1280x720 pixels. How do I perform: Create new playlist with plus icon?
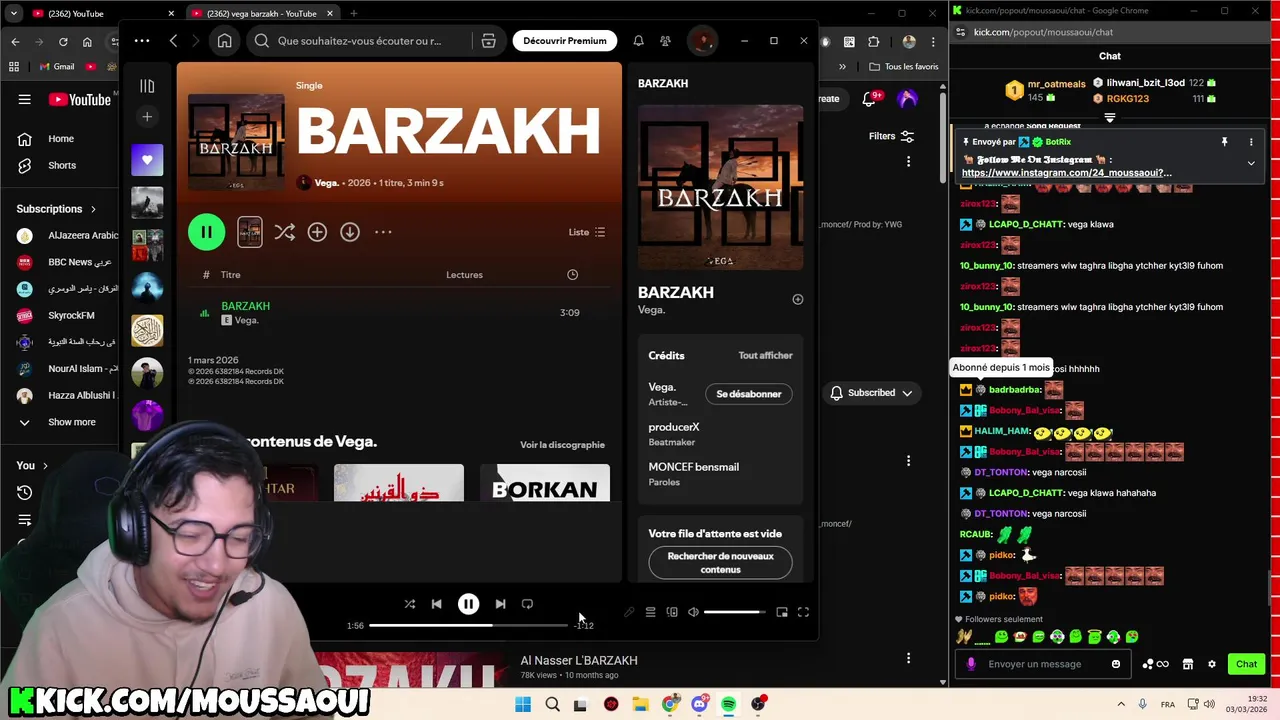click(147, 117)
